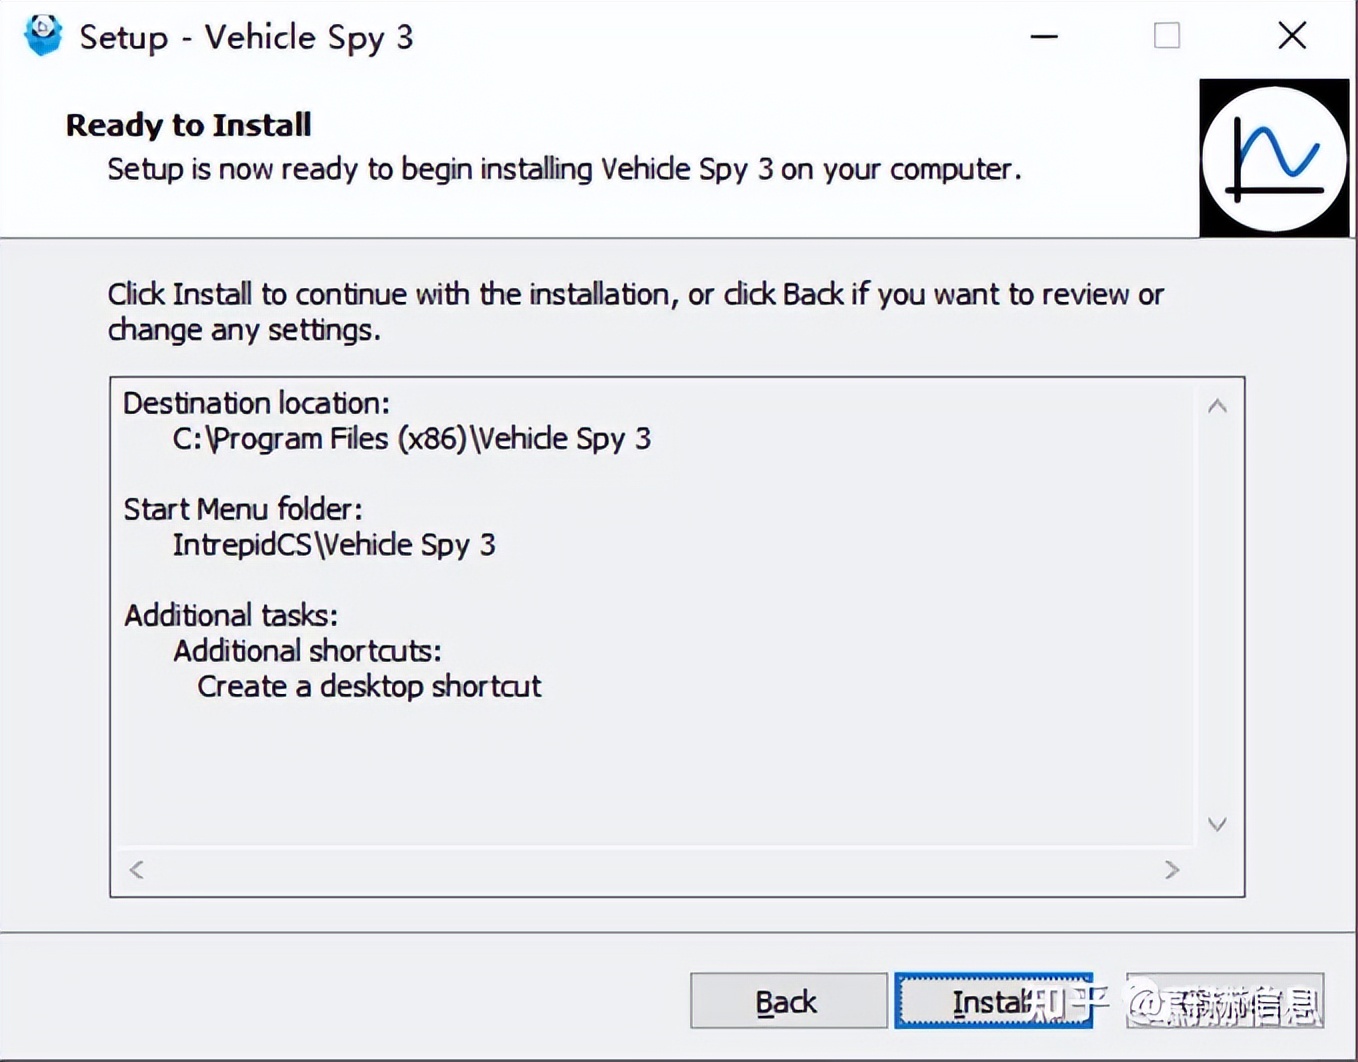Minimize the Setup window
The height and width of the screenshot is (1062, 1358).
pyautogui.click(x=1043, y=37)
